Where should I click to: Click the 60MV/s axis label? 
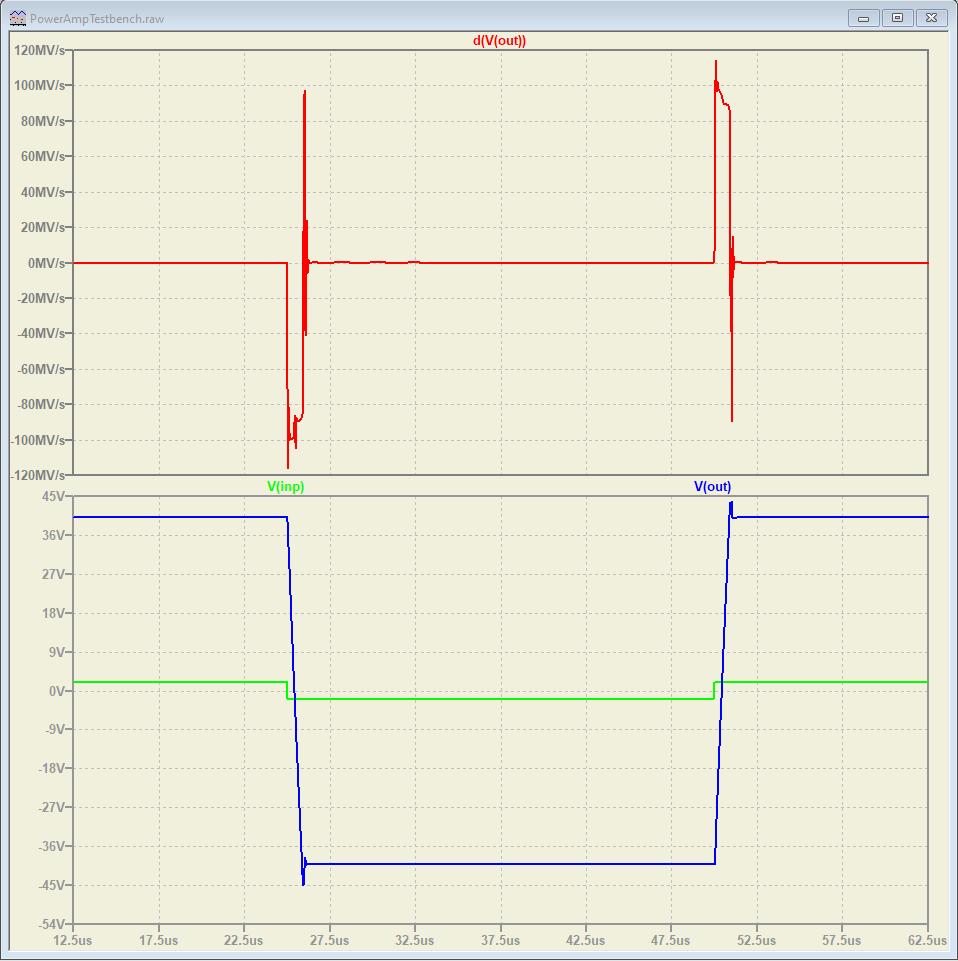tap(42, 156)
